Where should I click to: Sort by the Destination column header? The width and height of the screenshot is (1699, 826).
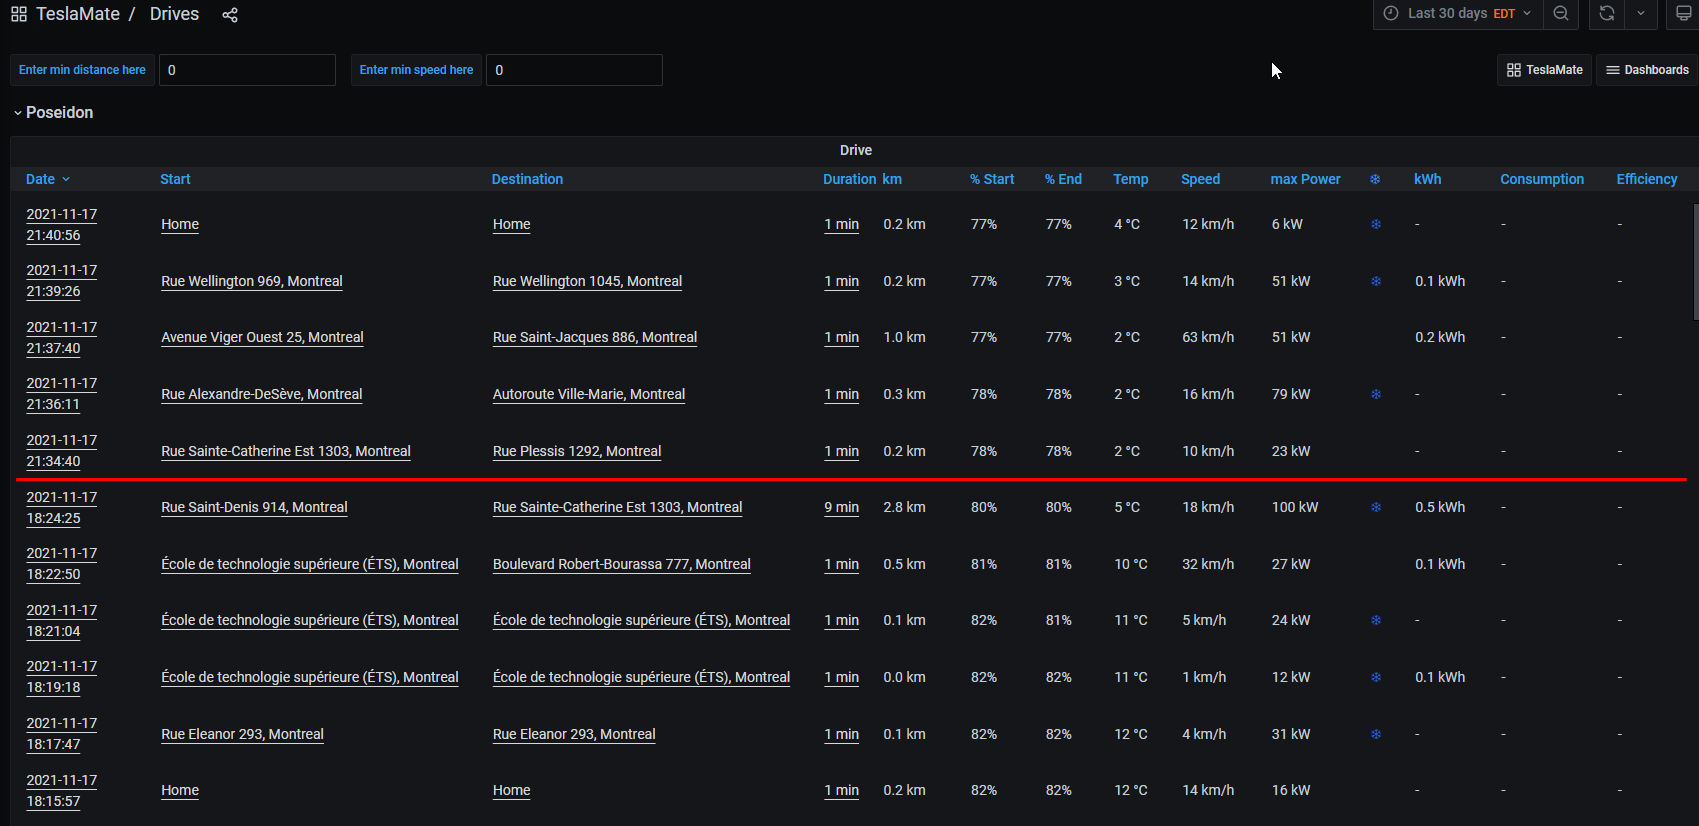527,179
